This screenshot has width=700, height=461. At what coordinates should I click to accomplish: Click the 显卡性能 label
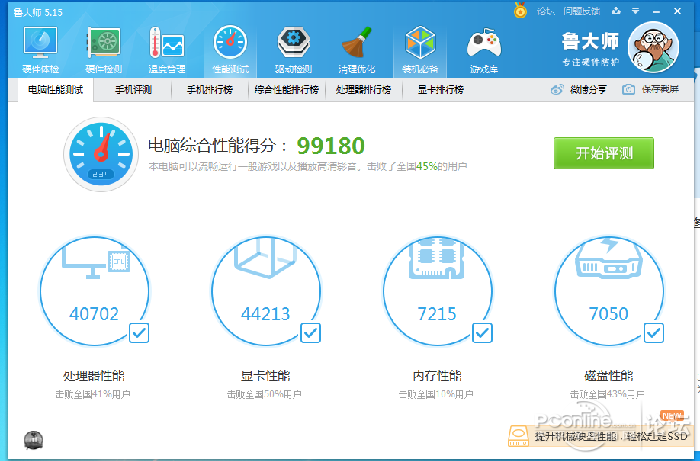tap(265, 376)
